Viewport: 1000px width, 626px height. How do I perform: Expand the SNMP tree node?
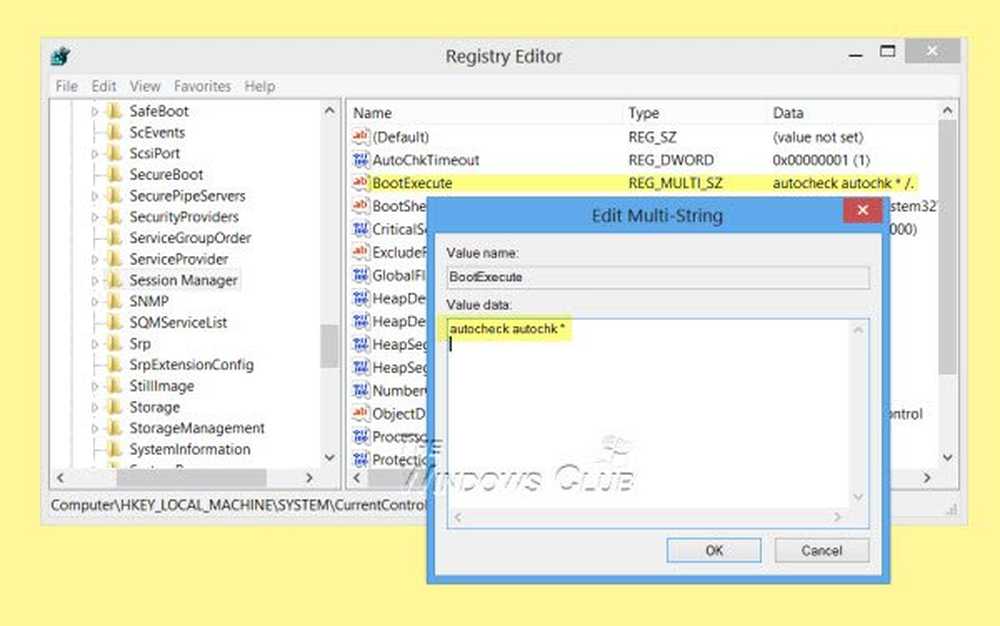pyautogui.click(x=96, y=302)
